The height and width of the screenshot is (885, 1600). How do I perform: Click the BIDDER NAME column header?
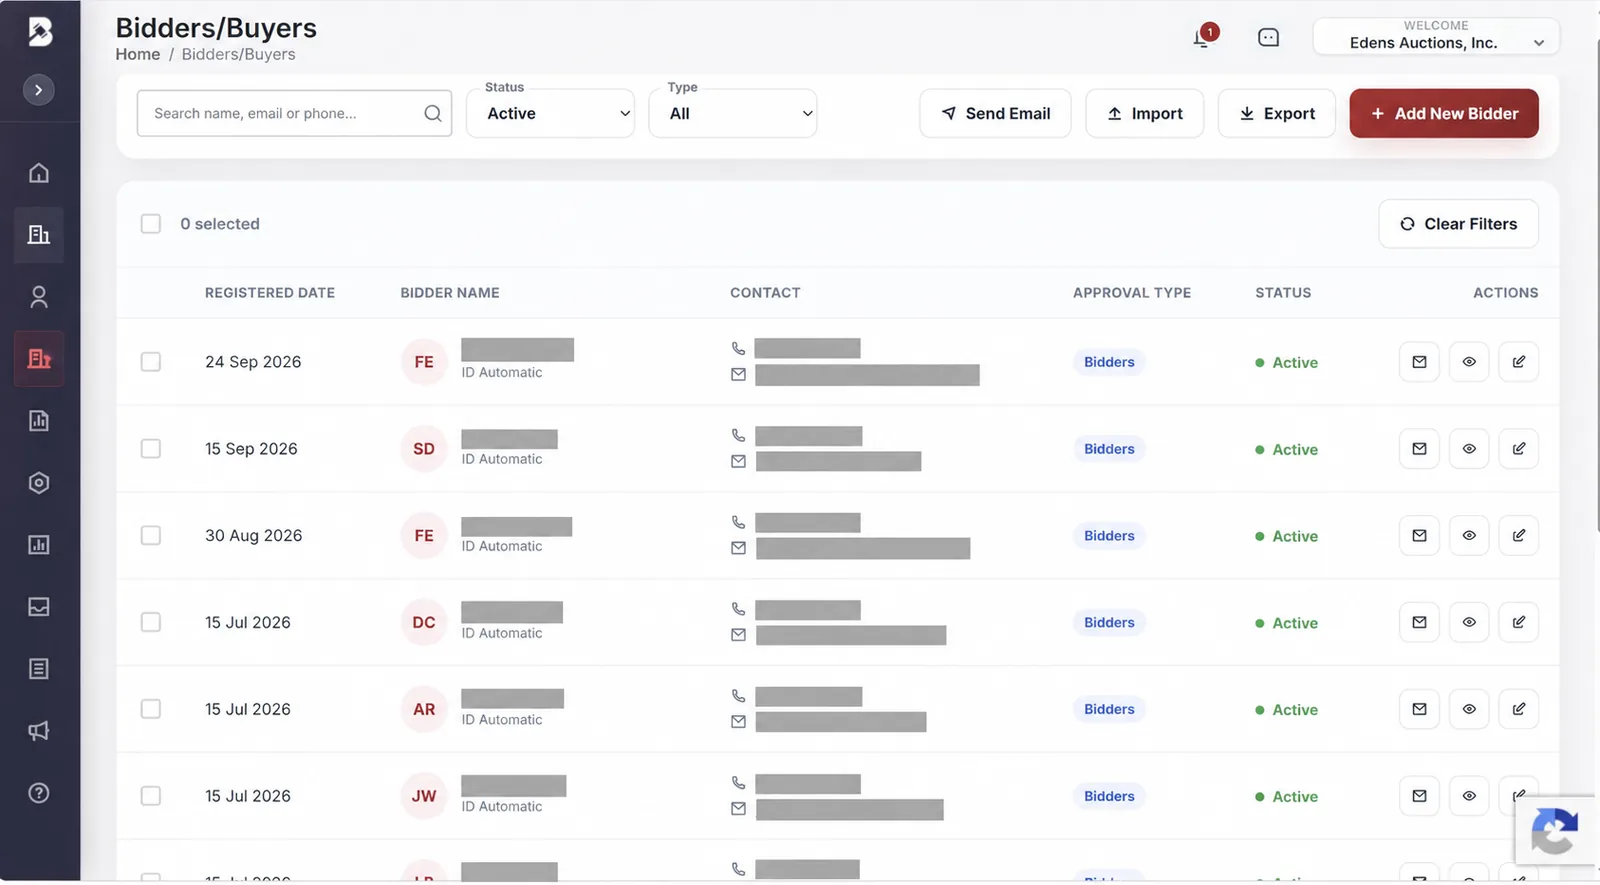click(450, 293)
